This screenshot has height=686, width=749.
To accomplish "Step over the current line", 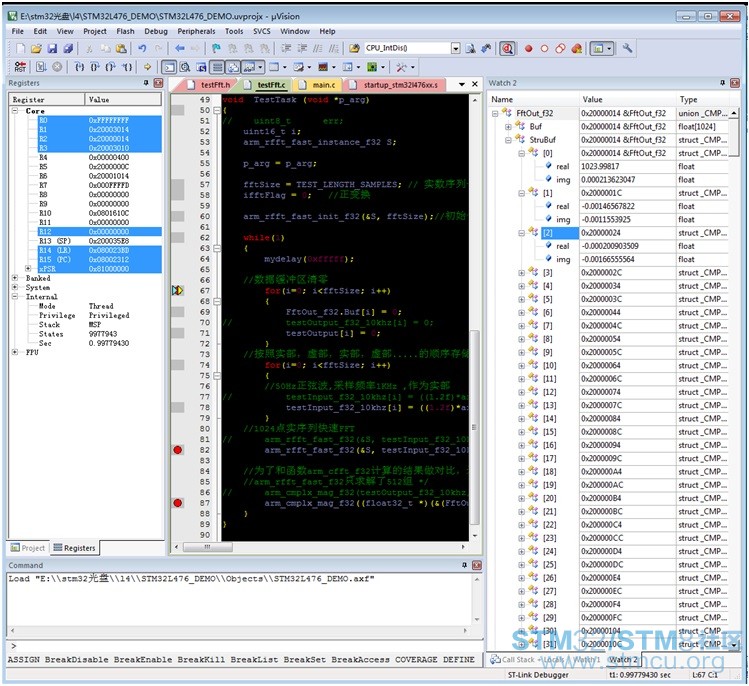I will tap(95, 67).
